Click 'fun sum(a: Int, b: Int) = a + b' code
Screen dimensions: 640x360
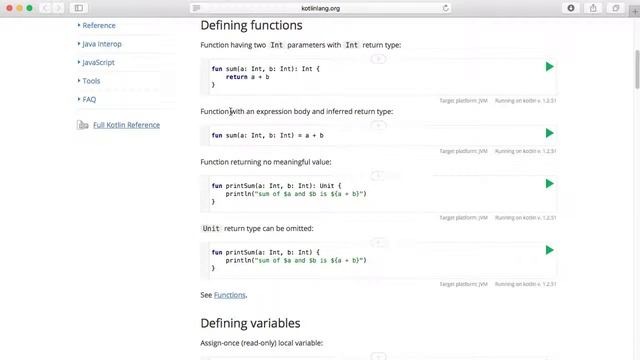click(267, 136)
